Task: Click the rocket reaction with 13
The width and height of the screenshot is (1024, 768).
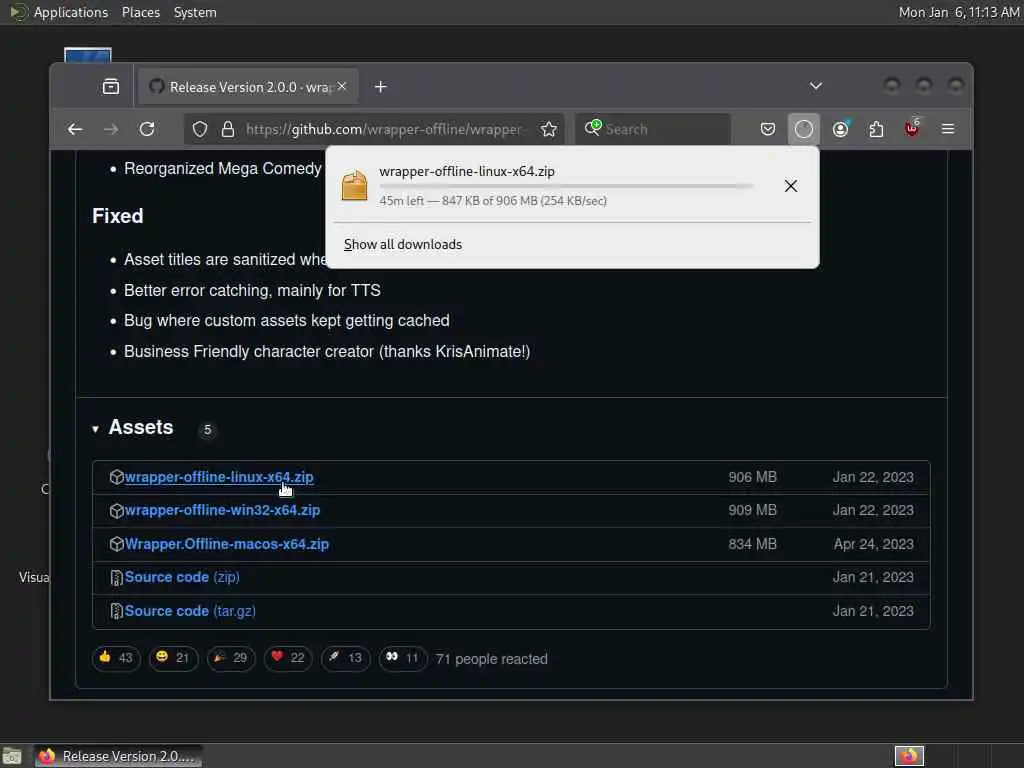Action: (345, 658)
